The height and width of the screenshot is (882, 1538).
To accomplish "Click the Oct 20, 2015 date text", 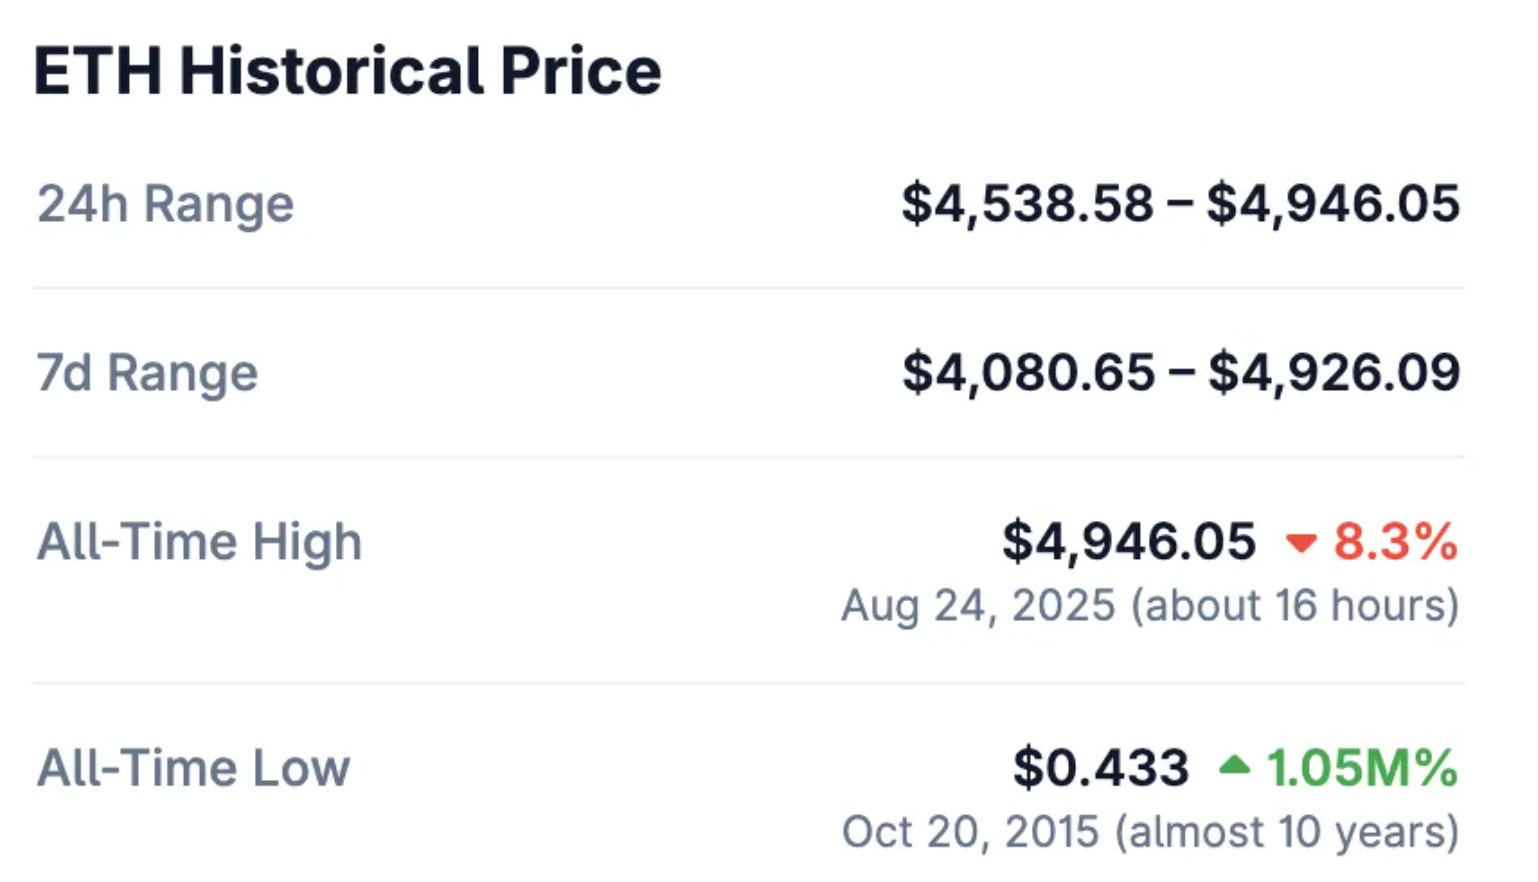I will tap(970, 832).
